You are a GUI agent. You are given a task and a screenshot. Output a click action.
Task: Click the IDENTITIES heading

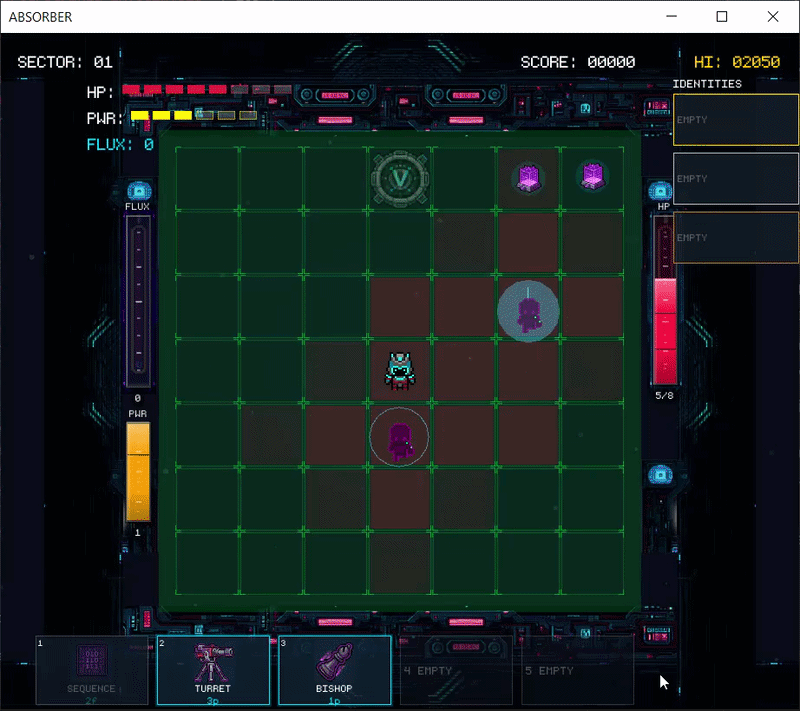tap(707, 84)
